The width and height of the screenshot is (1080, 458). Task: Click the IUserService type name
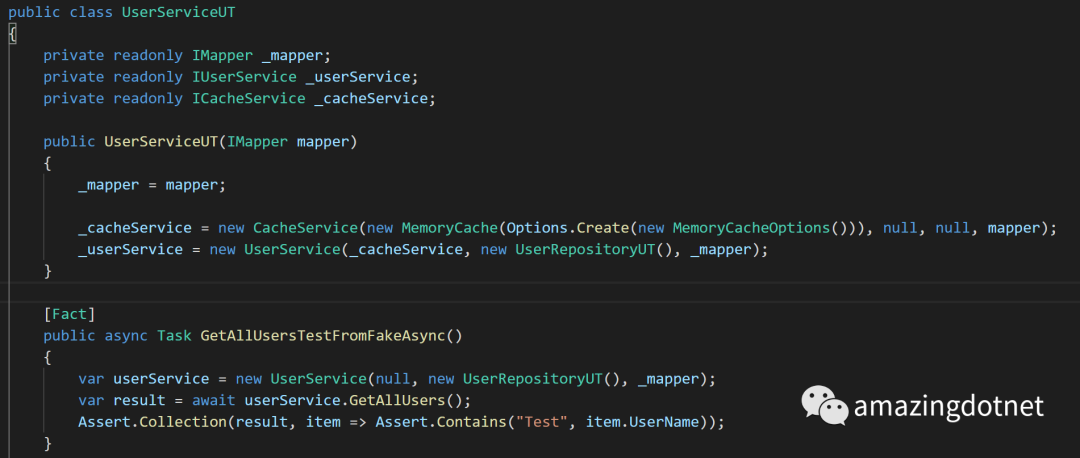point(245,76)
